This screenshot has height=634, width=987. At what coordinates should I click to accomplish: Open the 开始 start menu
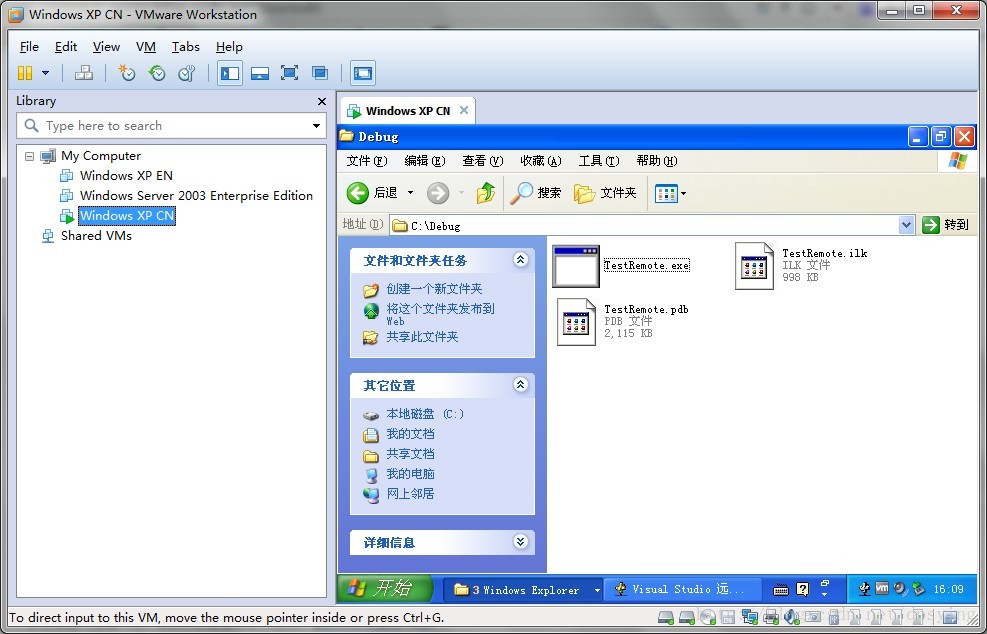[385, 589]
